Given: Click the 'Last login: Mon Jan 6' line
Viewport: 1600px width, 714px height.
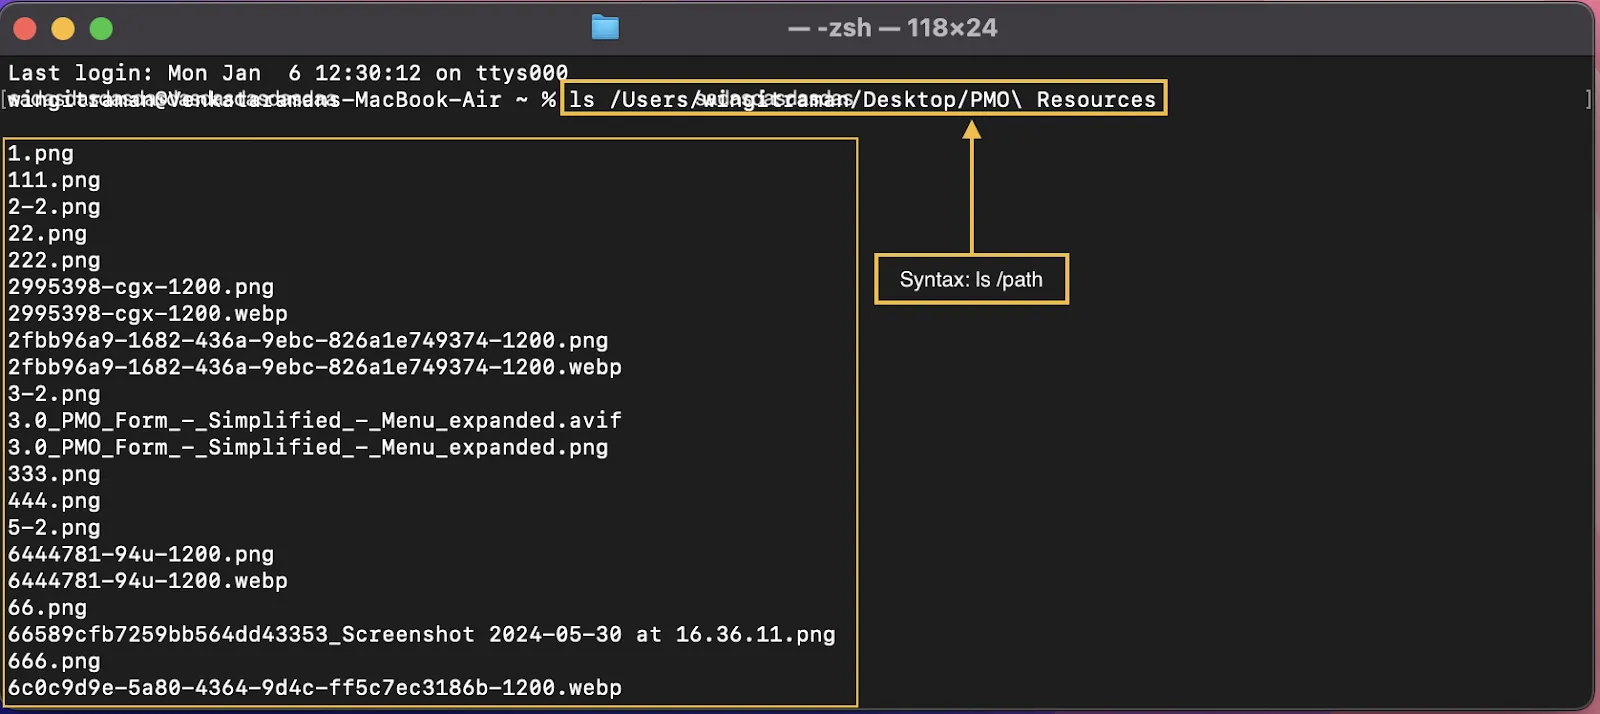Looking at the screenshot, I should (288, 73).
